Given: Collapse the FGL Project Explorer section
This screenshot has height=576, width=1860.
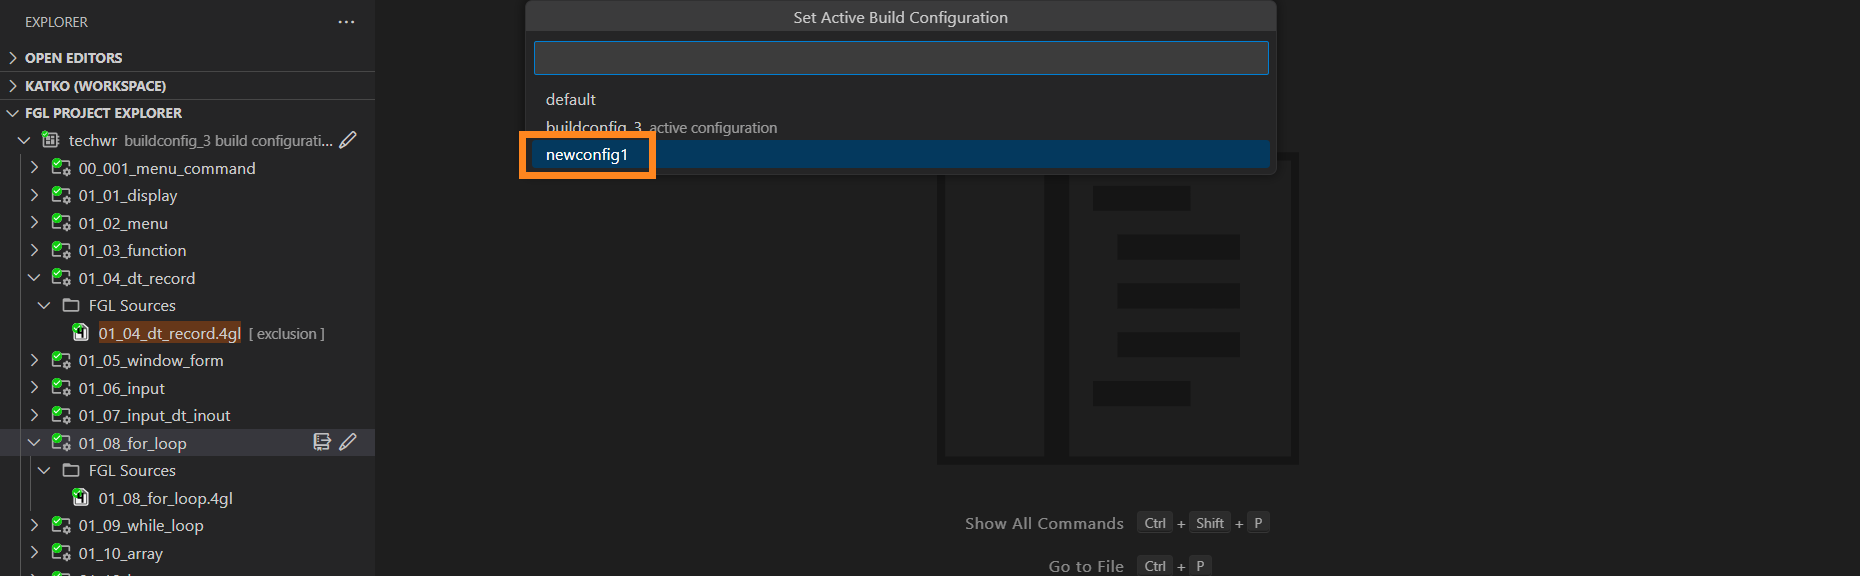Looking at the screenshot, I should [13, 113].
